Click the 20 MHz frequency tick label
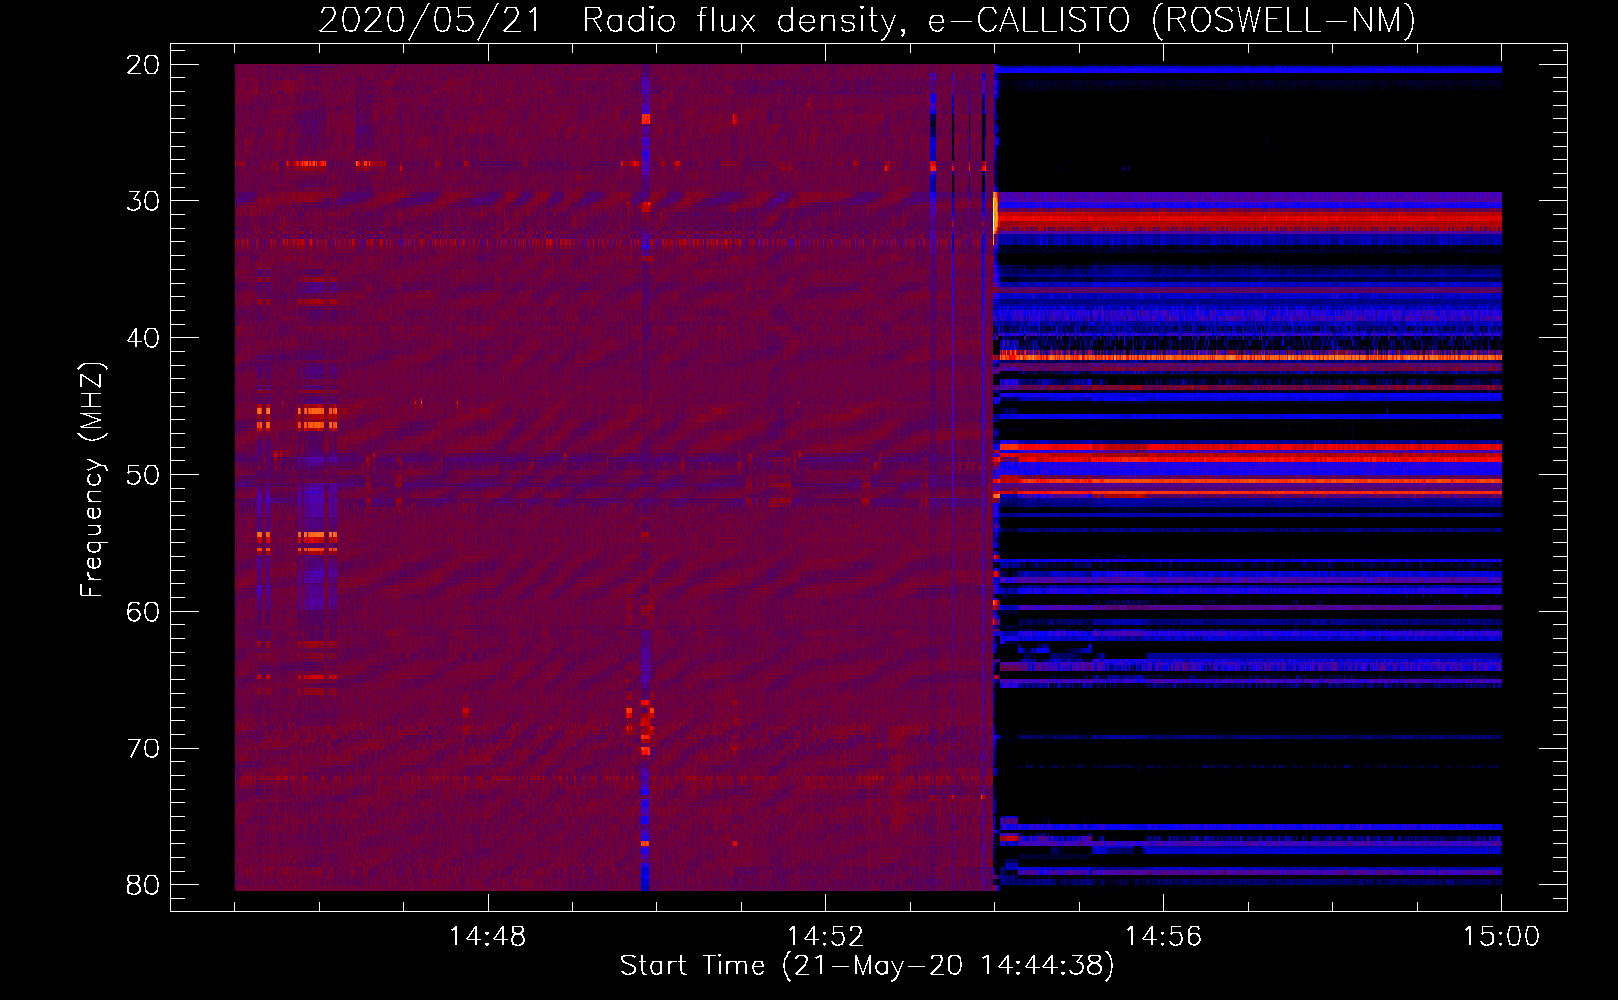This screenshot has height=1000, width=1618. [143, 65]
